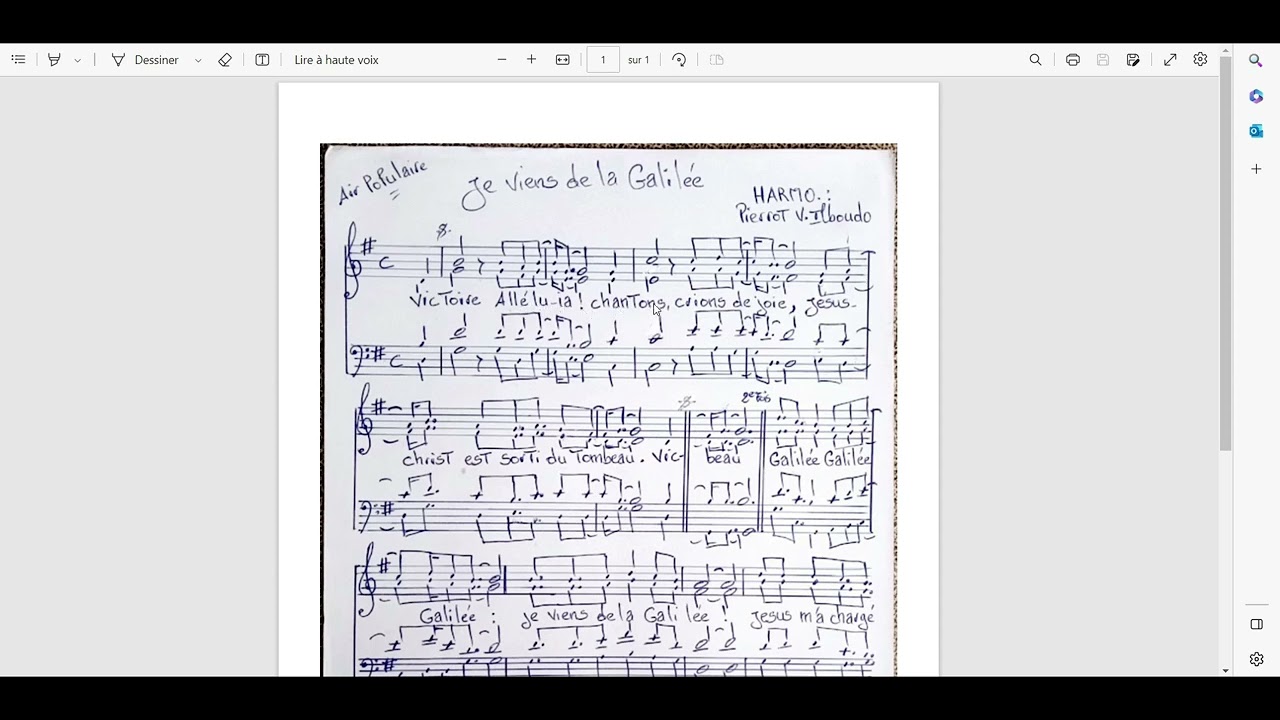Click the save as icon
This screenshot has height=720, width=1280.
coord(1133,60)
